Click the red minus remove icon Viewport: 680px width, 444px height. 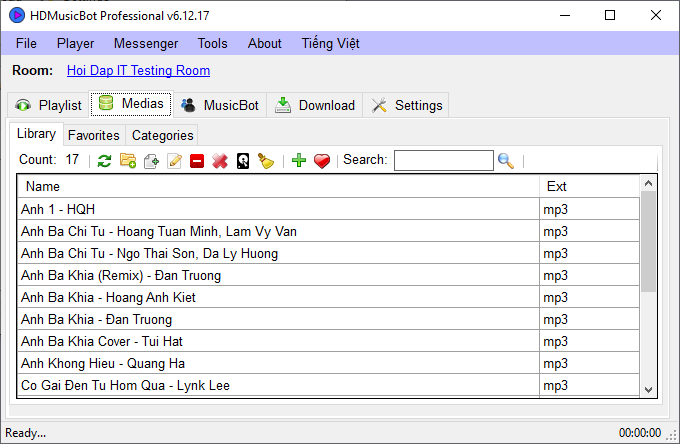click(x=197, y=161)
